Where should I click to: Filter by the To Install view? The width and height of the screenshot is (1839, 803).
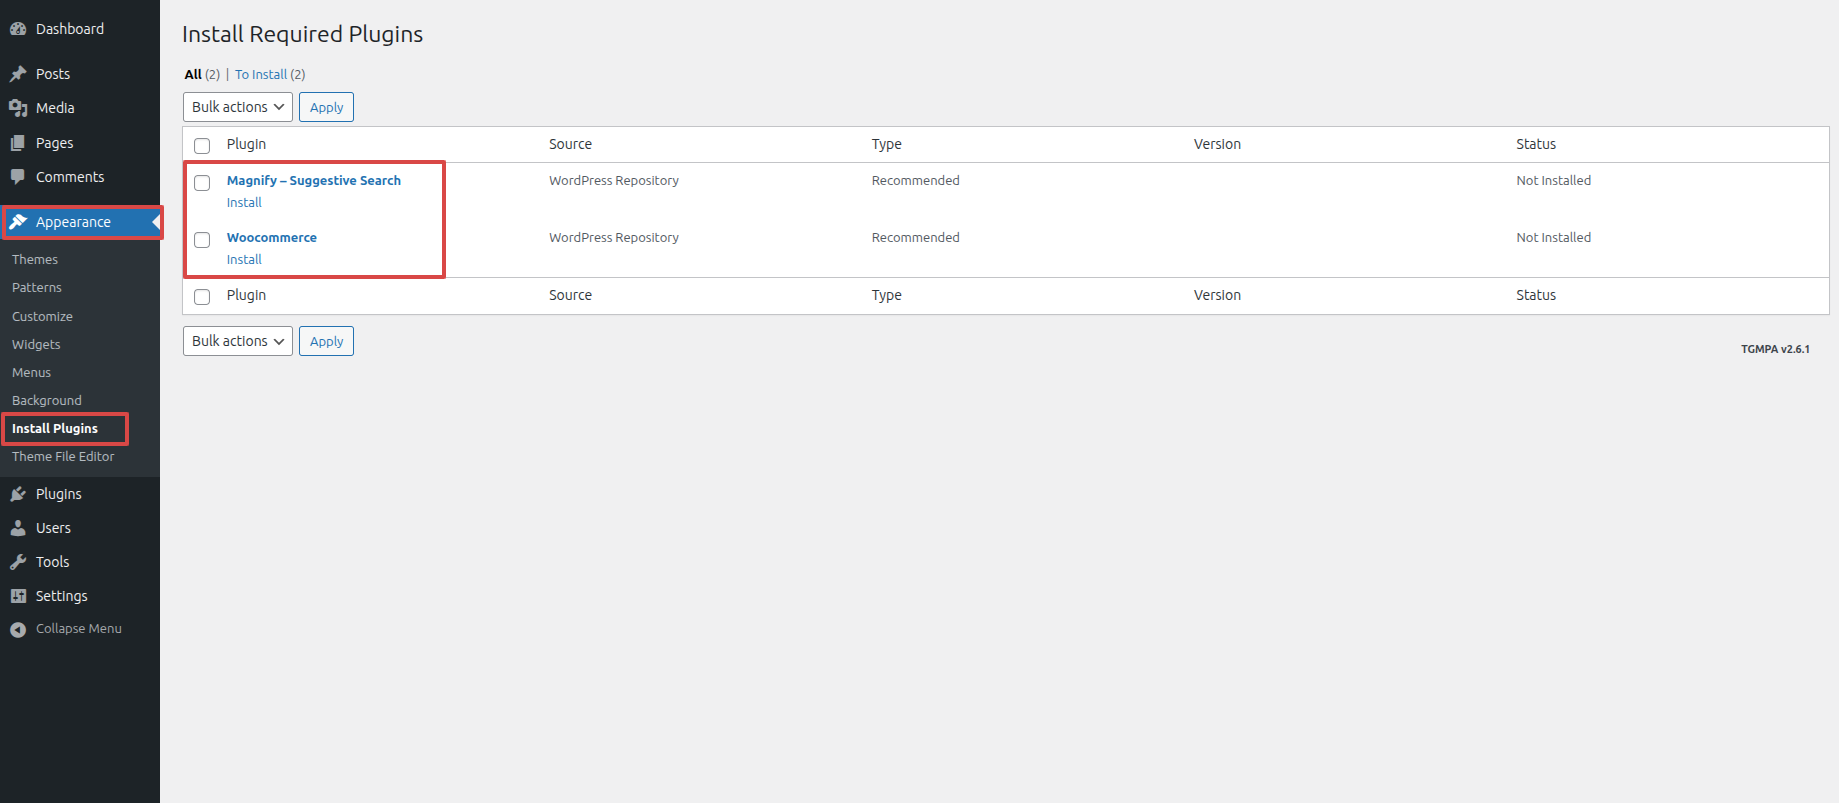coord(261,74)
